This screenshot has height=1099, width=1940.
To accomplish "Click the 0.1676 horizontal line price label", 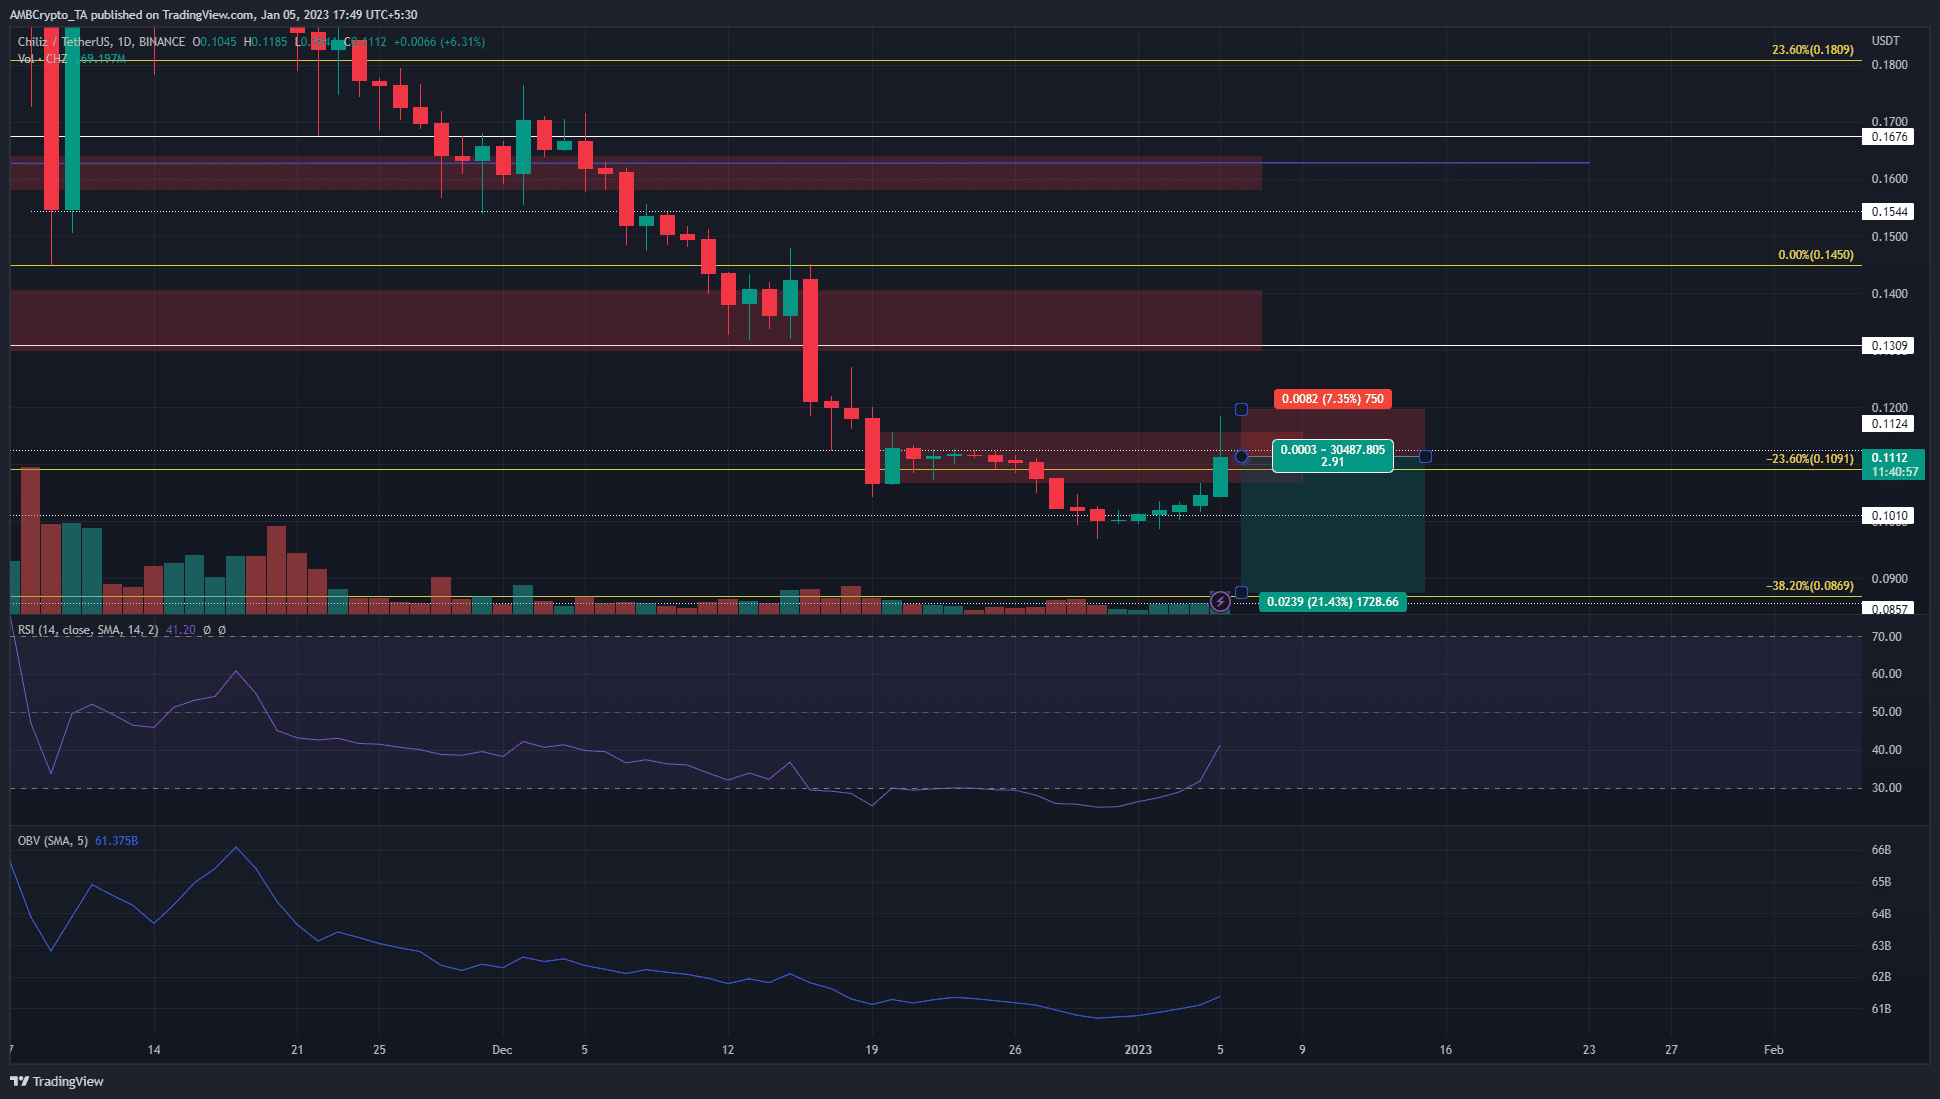I will point(1889,137).
